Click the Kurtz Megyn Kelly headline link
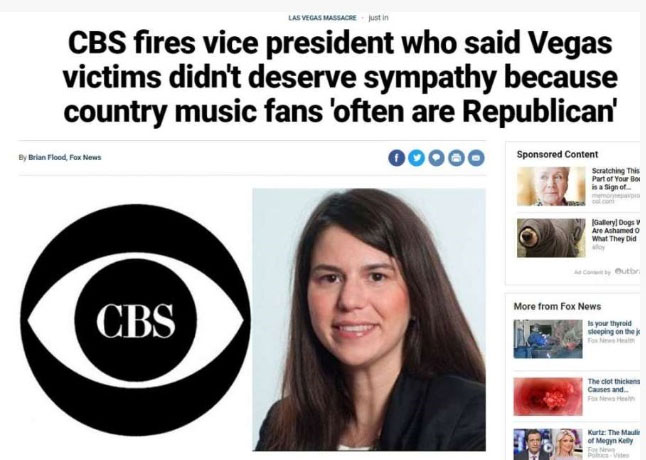 (614, 436)
